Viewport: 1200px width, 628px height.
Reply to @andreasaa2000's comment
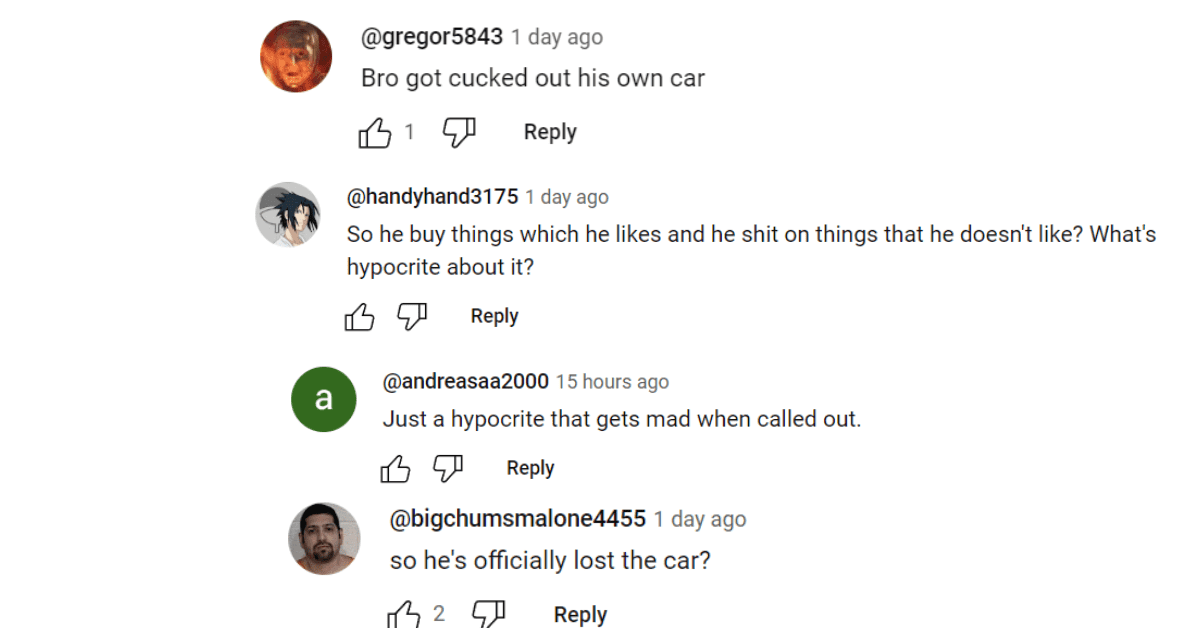click(x=530, y=468)
